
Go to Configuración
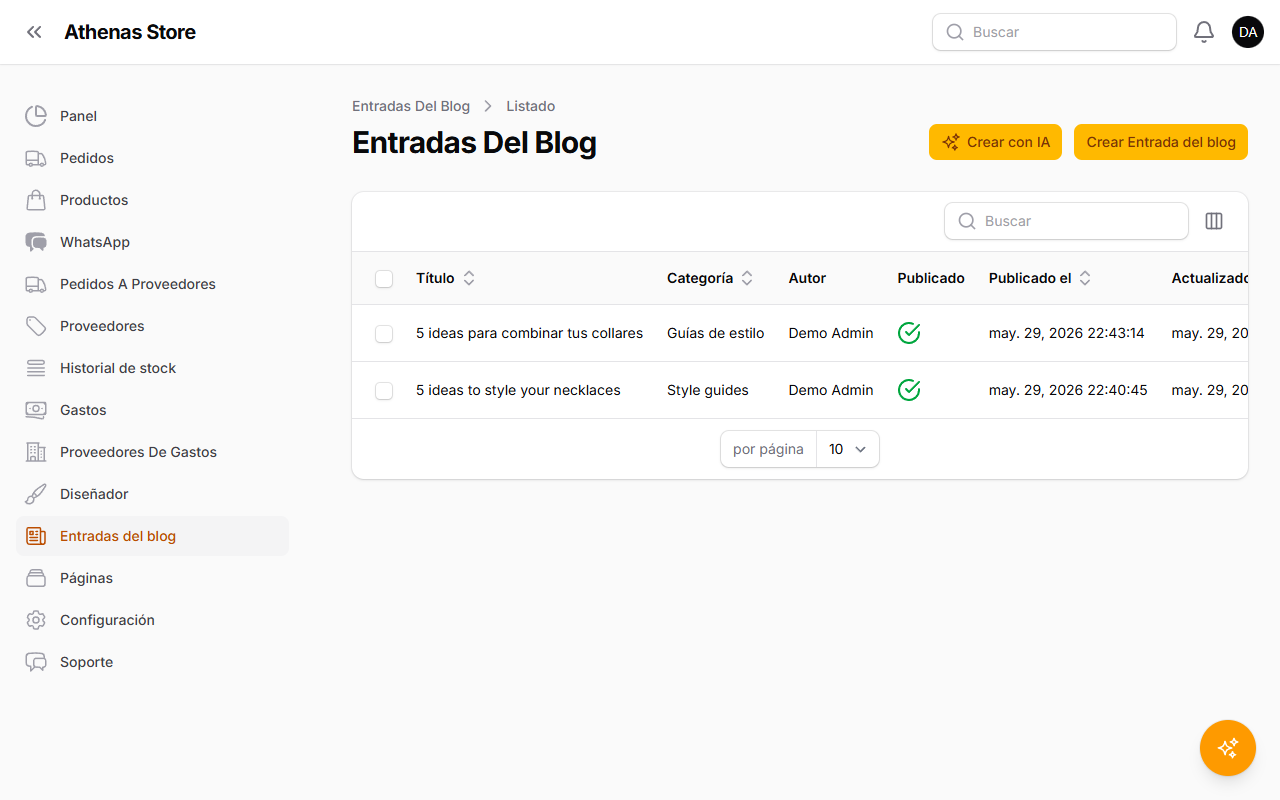tap(152, 620)
